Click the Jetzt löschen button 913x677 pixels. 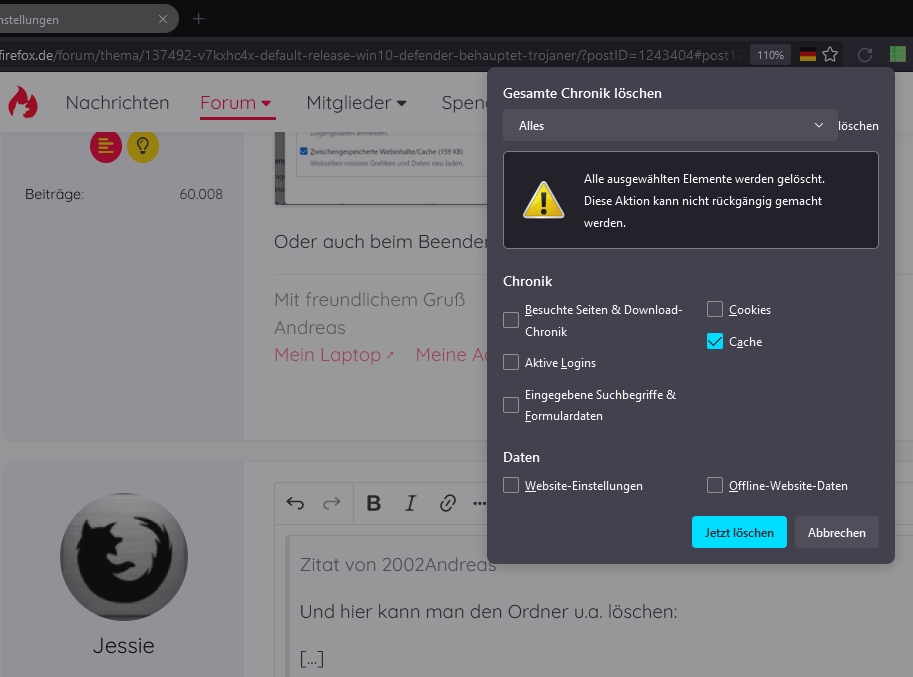point(739,532)
